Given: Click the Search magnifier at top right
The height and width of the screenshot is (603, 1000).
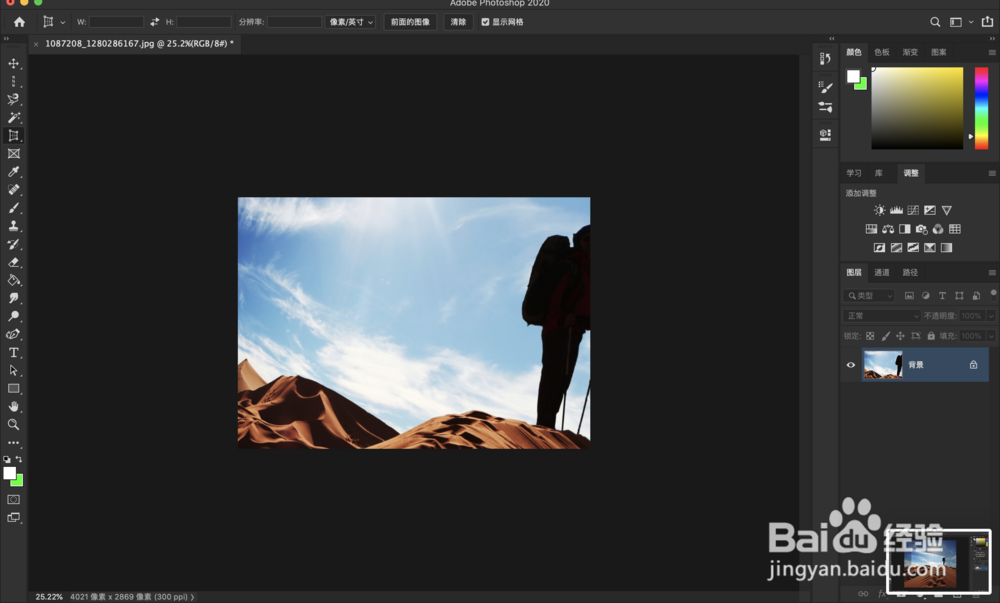Looking at the screenshot, I should [x=935, y=22].
